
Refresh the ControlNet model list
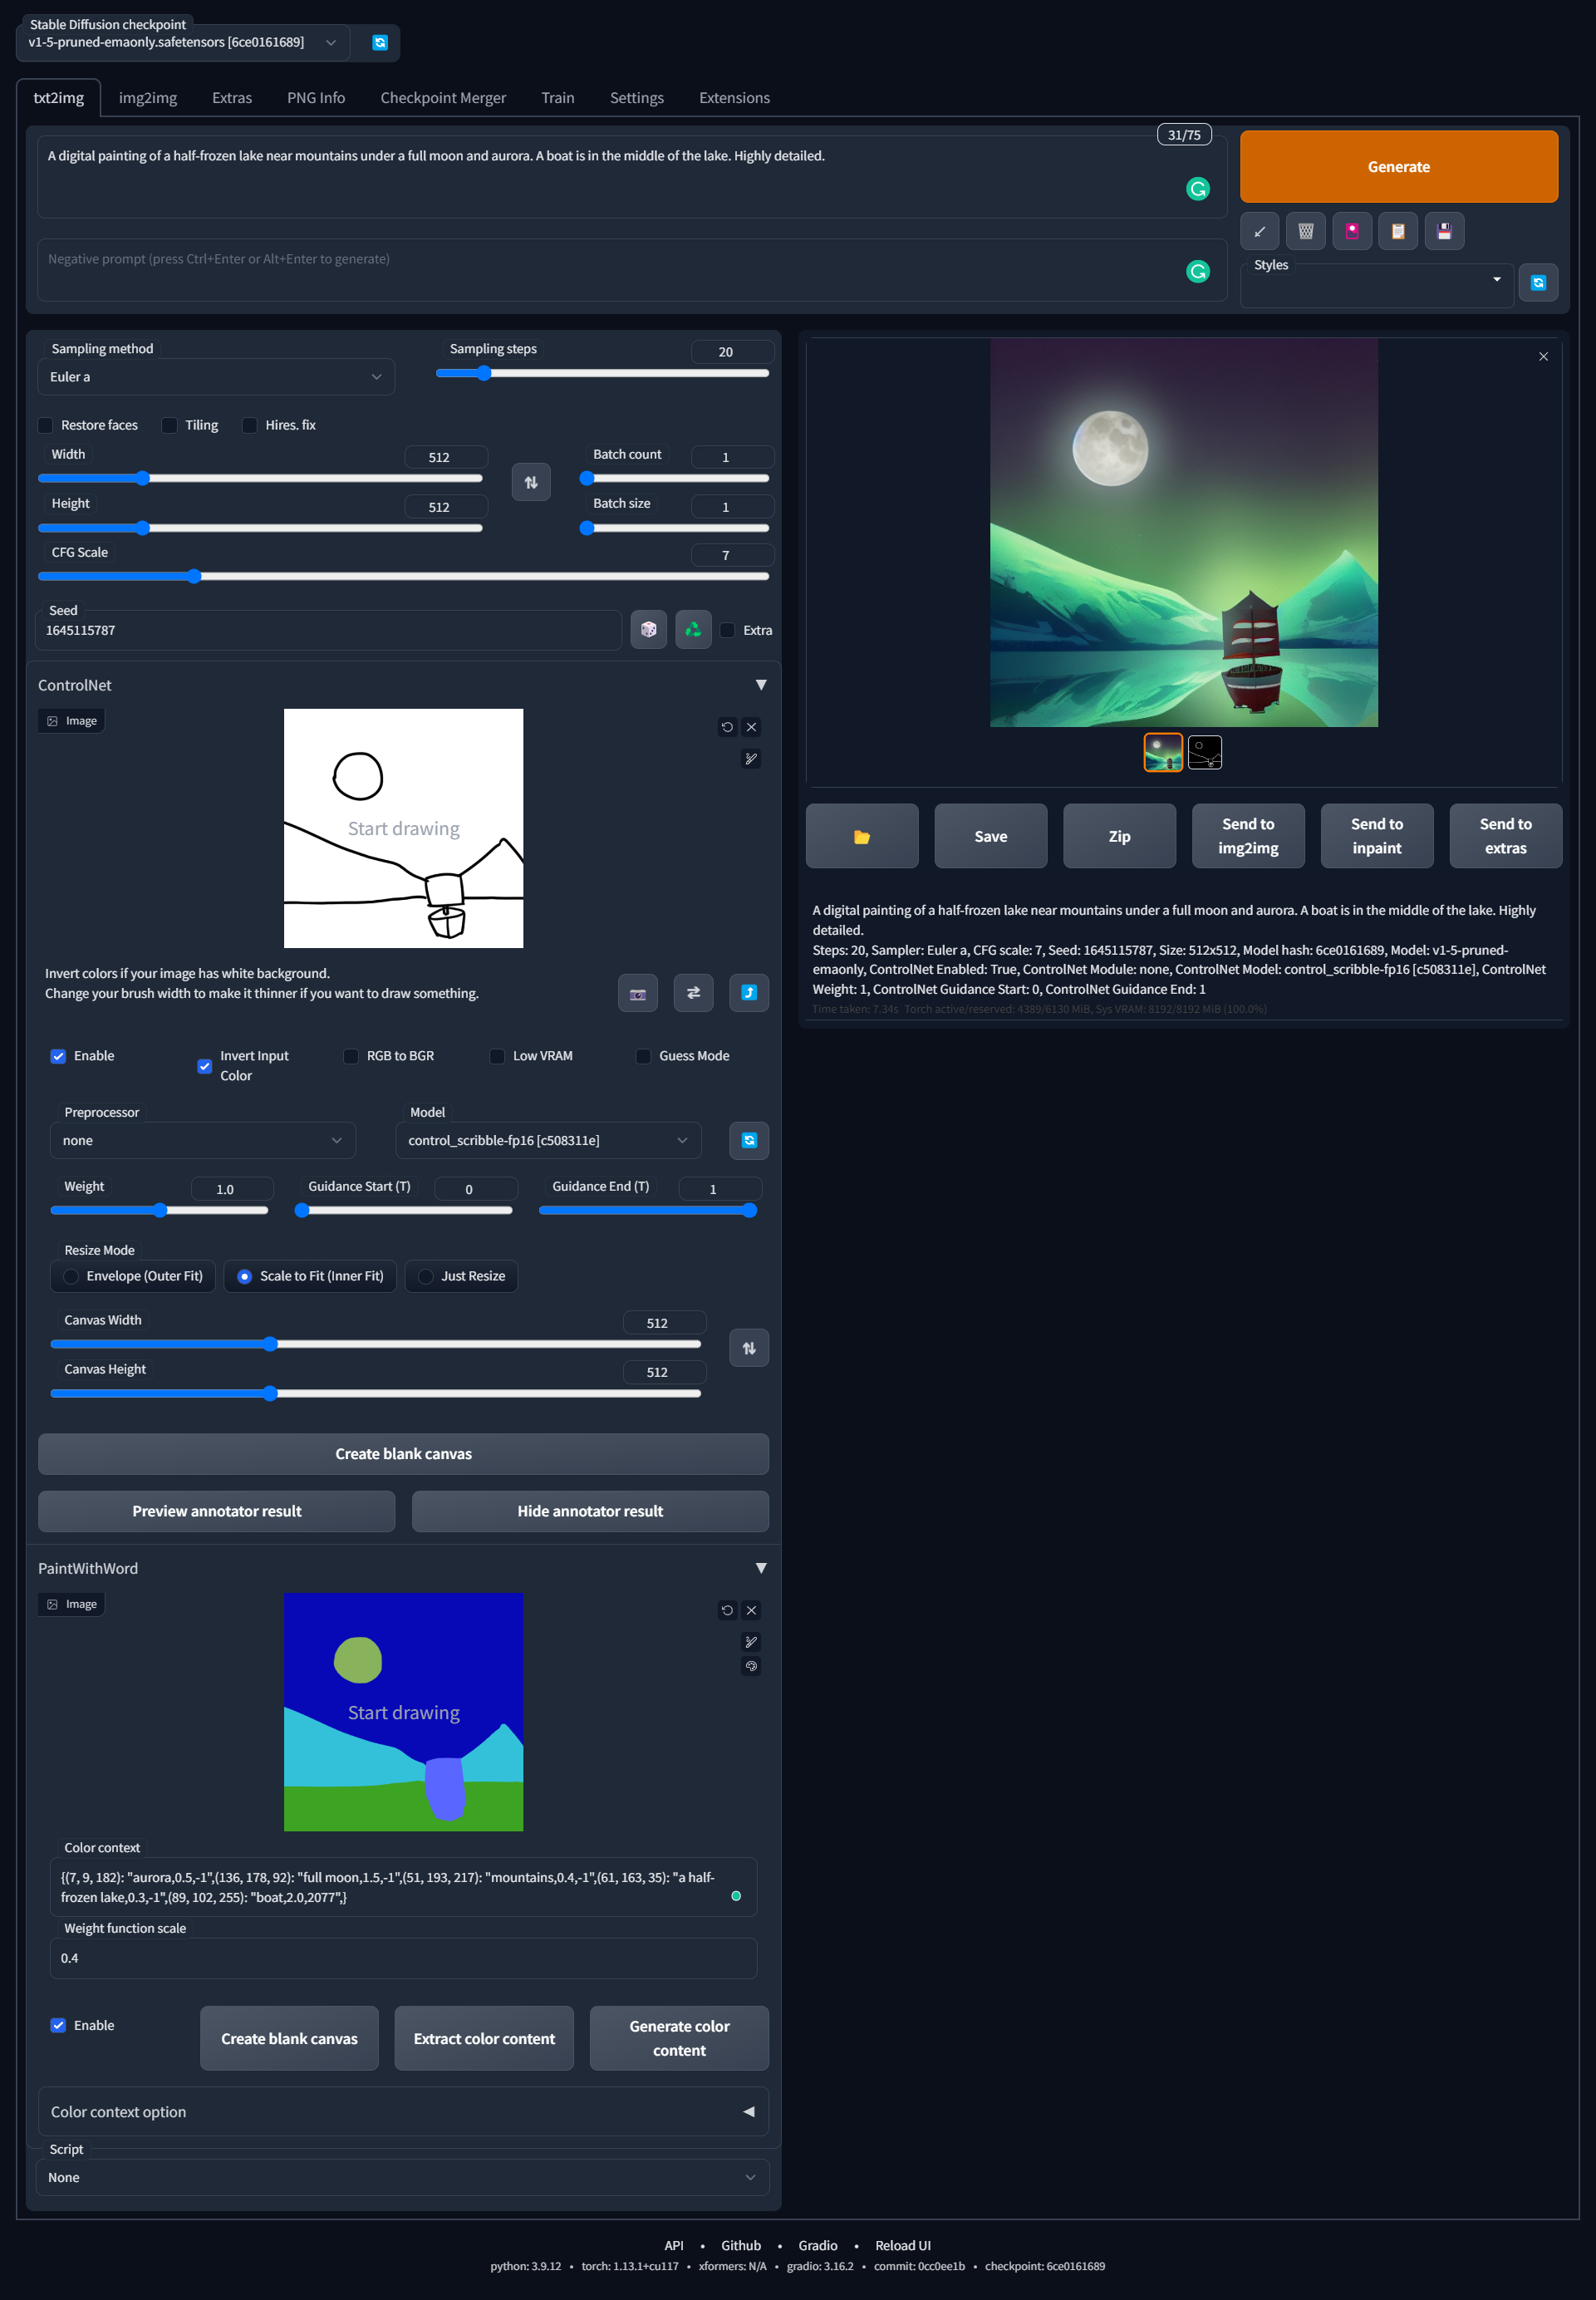(749, 1141)
